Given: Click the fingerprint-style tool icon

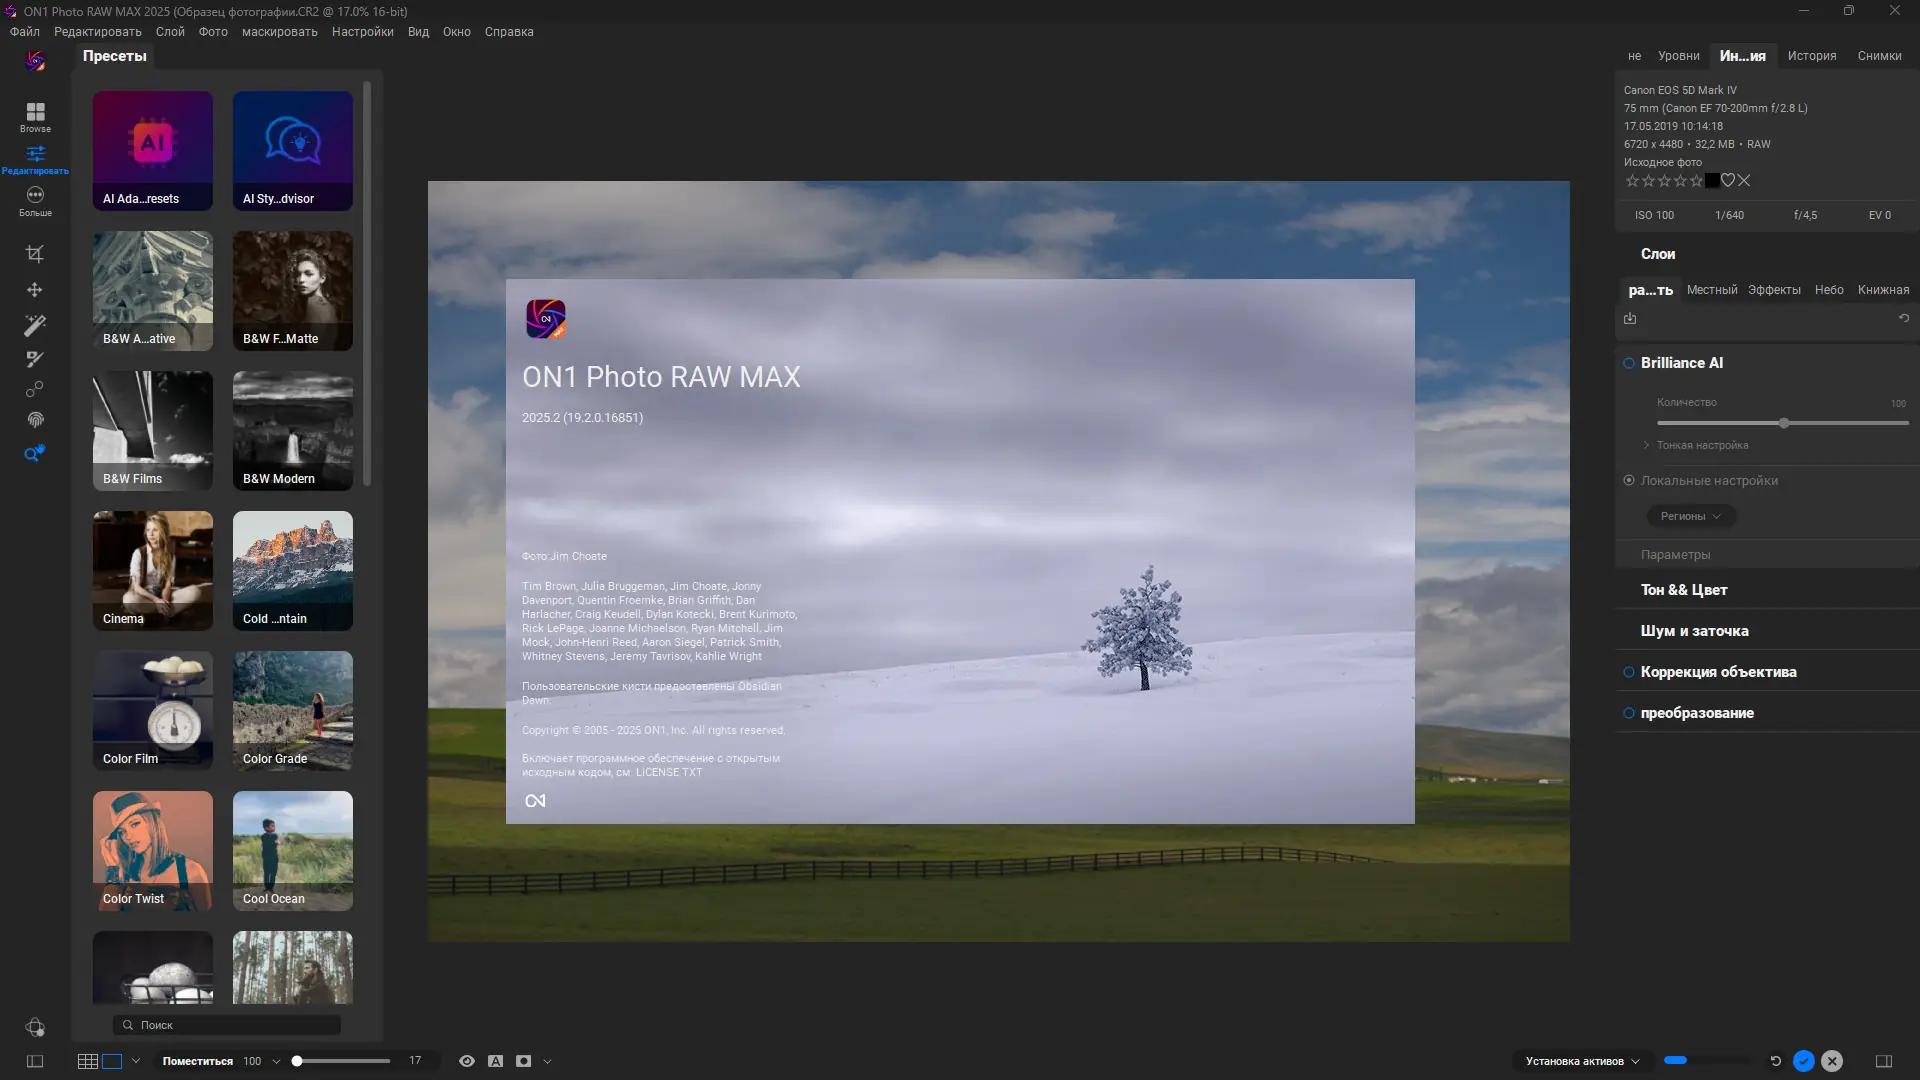Looking at the screenshot, I should [x=35, y=420].
